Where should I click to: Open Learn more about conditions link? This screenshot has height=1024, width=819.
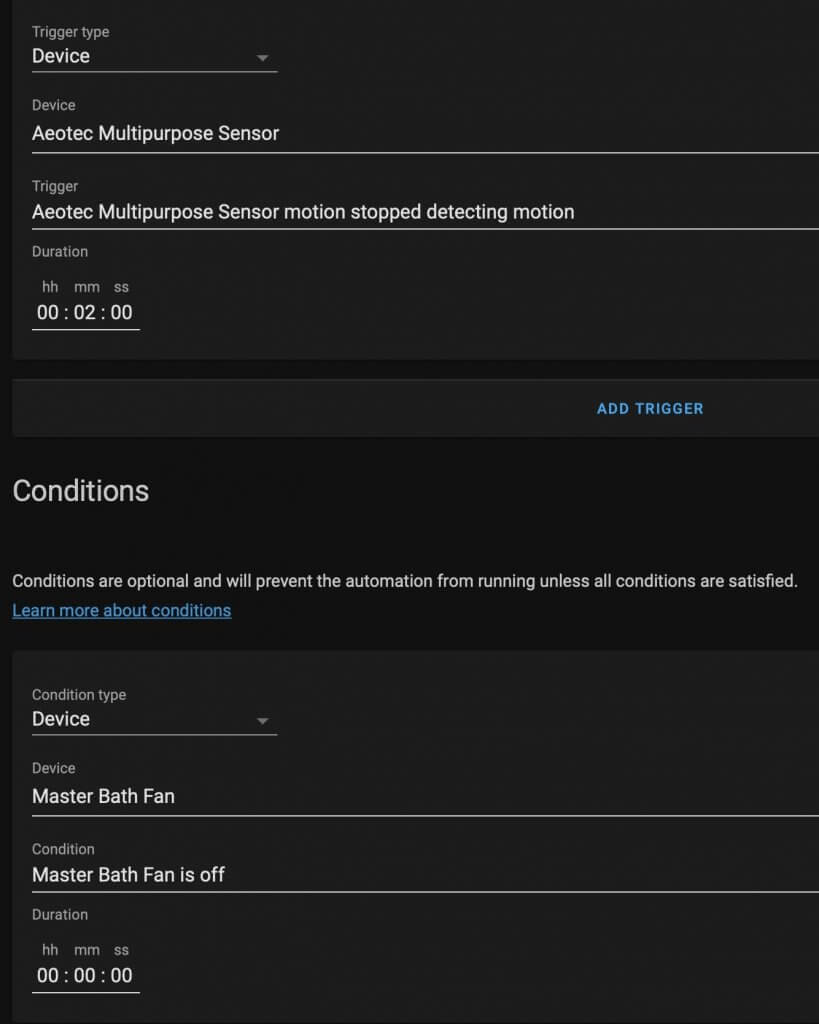point(121,611)
